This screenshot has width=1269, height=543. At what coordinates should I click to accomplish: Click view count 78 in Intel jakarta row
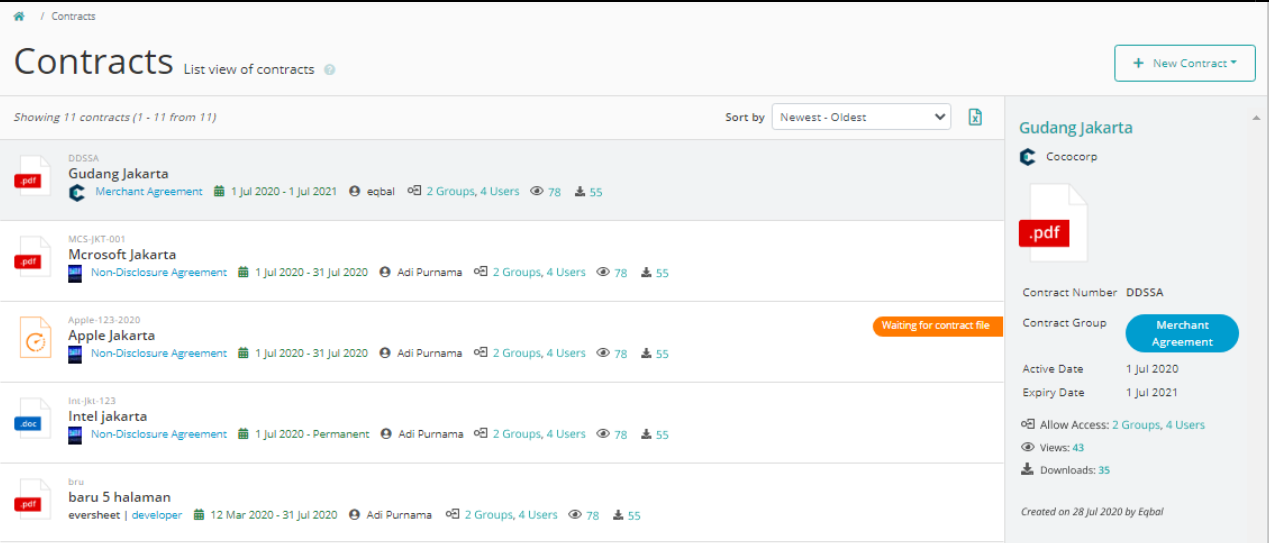[x=621, y=435]
